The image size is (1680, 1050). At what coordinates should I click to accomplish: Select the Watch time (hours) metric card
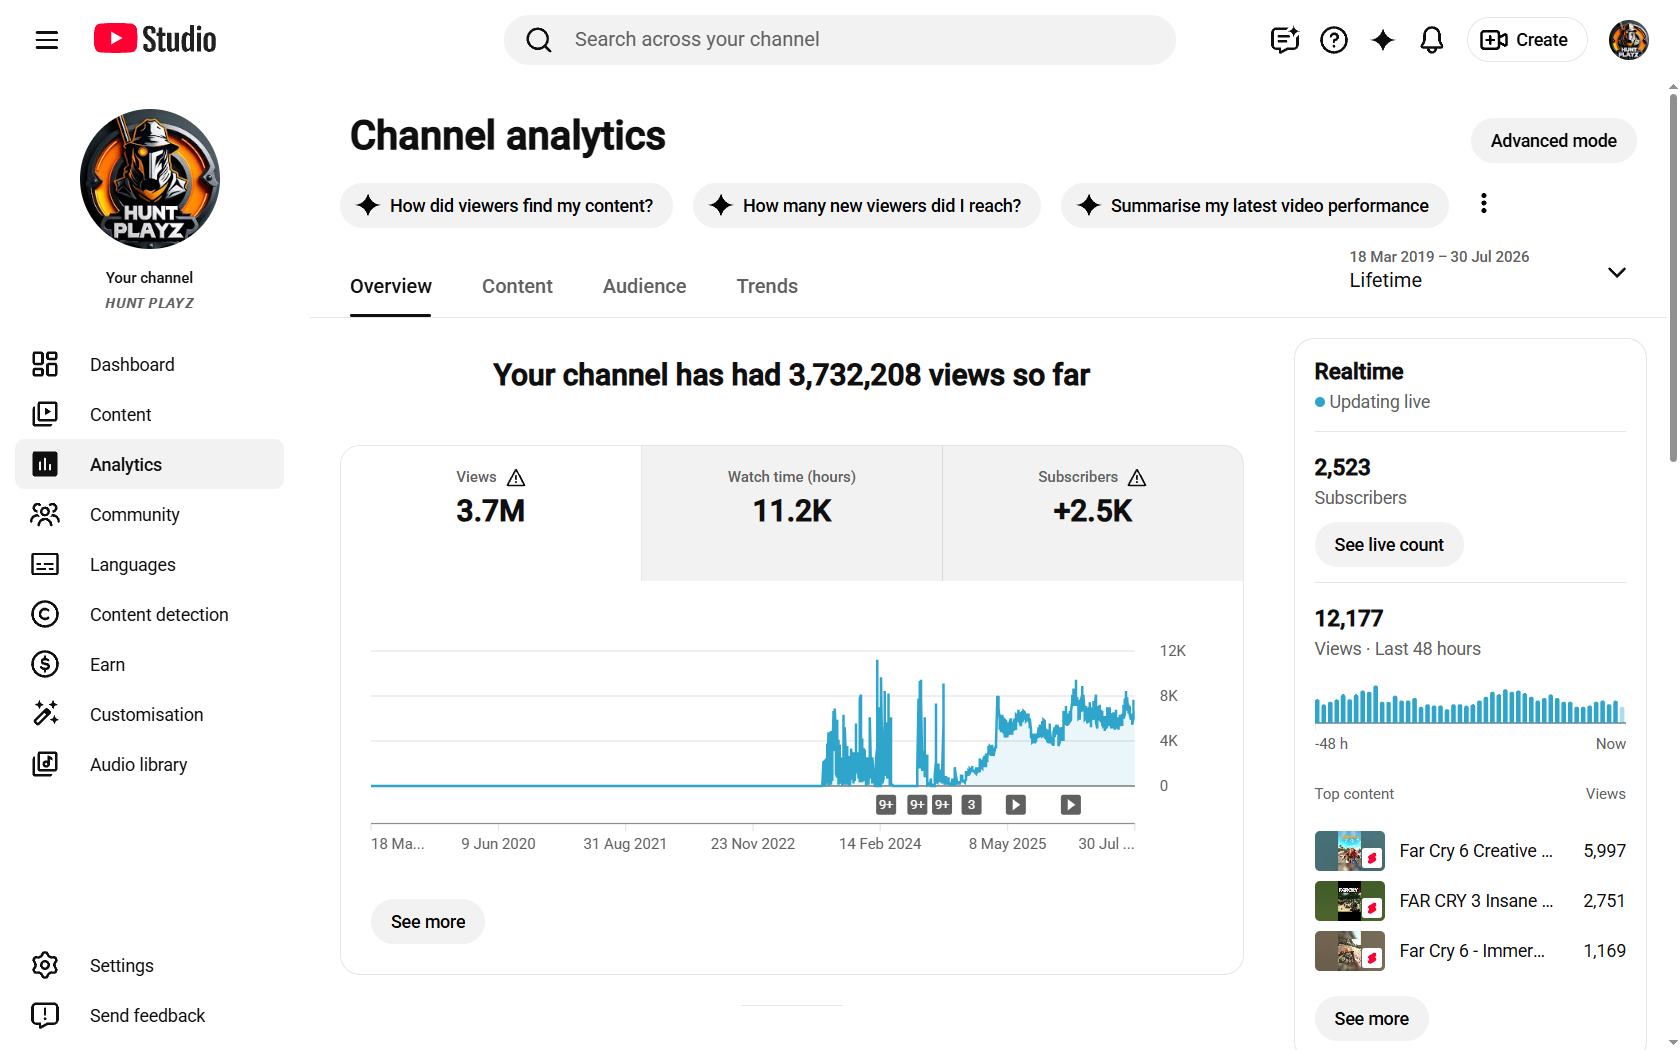(x=792, y=513)
